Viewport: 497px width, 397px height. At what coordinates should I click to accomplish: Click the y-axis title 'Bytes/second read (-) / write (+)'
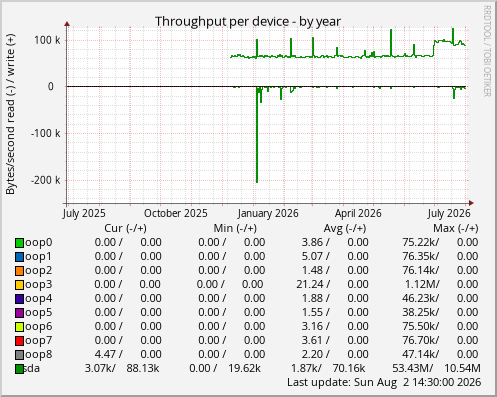tap(11, 114)
